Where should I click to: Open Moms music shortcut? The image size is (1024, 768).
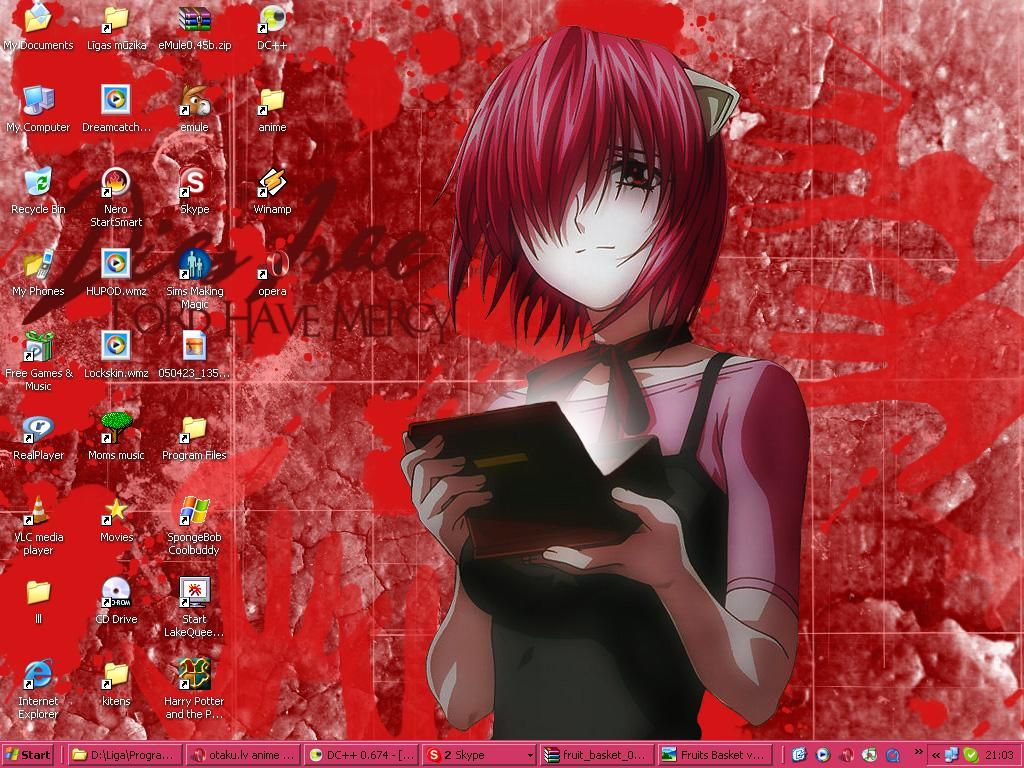click(x=116, y=437)
